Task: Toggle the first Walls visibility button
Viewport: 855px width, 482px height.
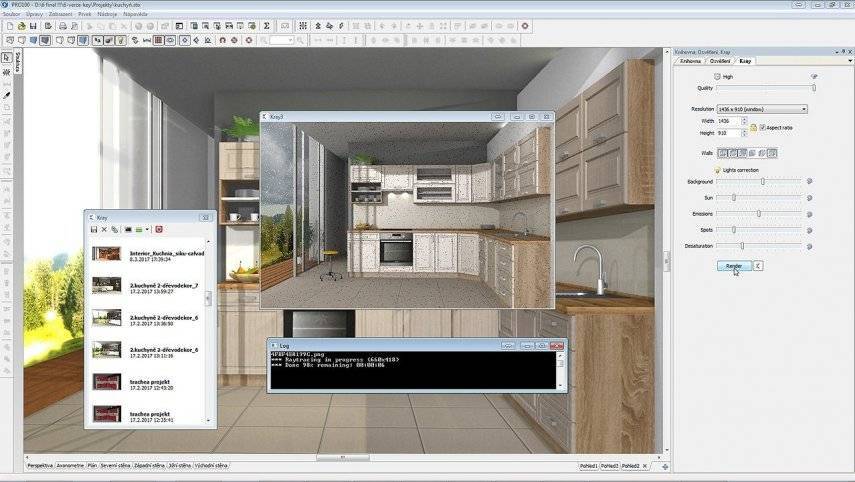Action: click(722, 153)
